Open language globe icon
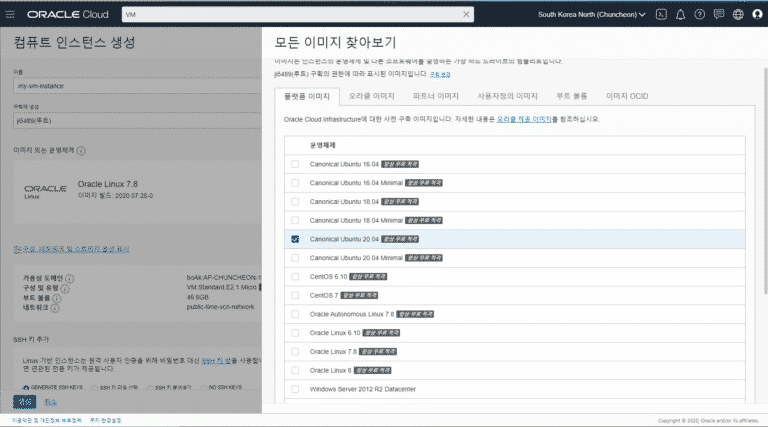 738,14
